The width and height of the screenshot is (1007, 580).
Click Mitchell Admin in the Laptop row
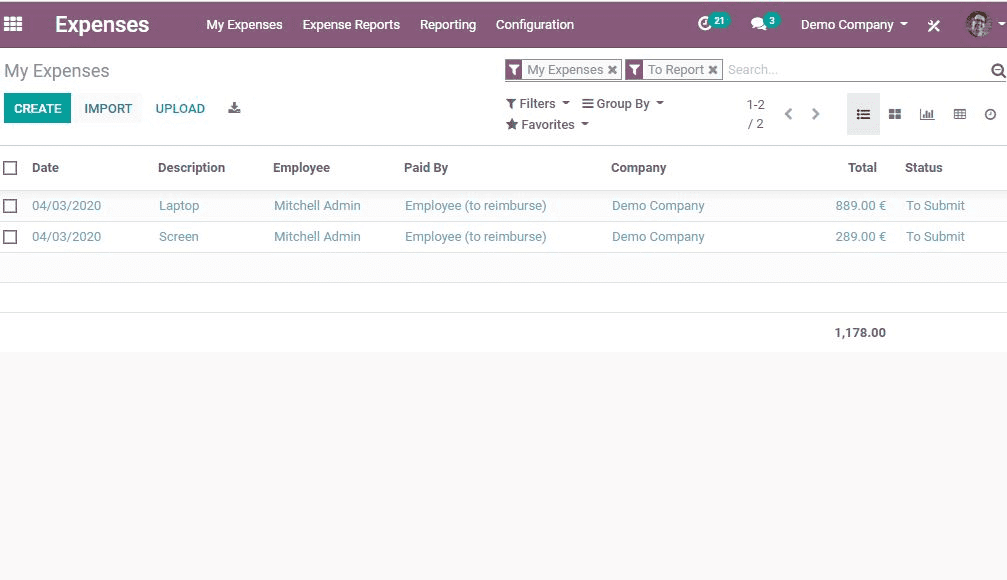tap(317, 206)
